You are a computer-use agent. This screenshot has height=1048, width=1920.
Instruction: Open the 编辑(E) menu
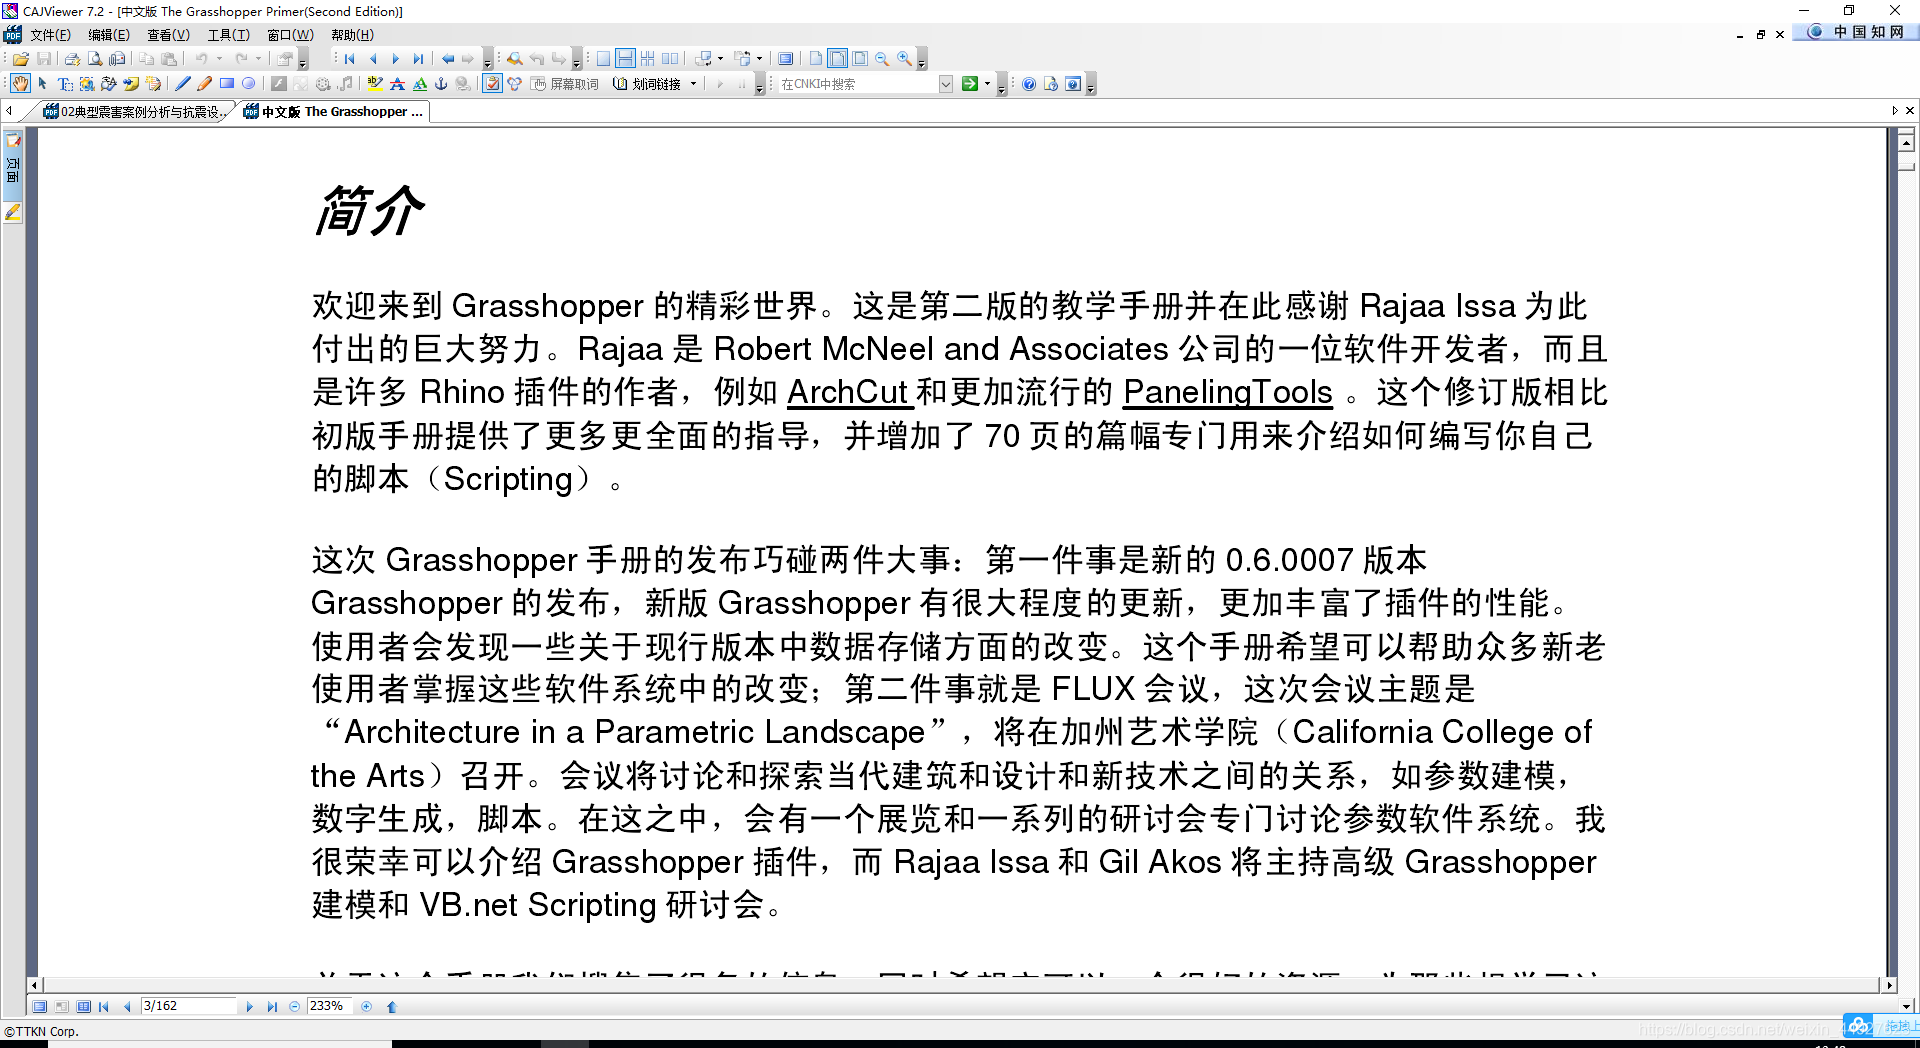coord(108,35)
